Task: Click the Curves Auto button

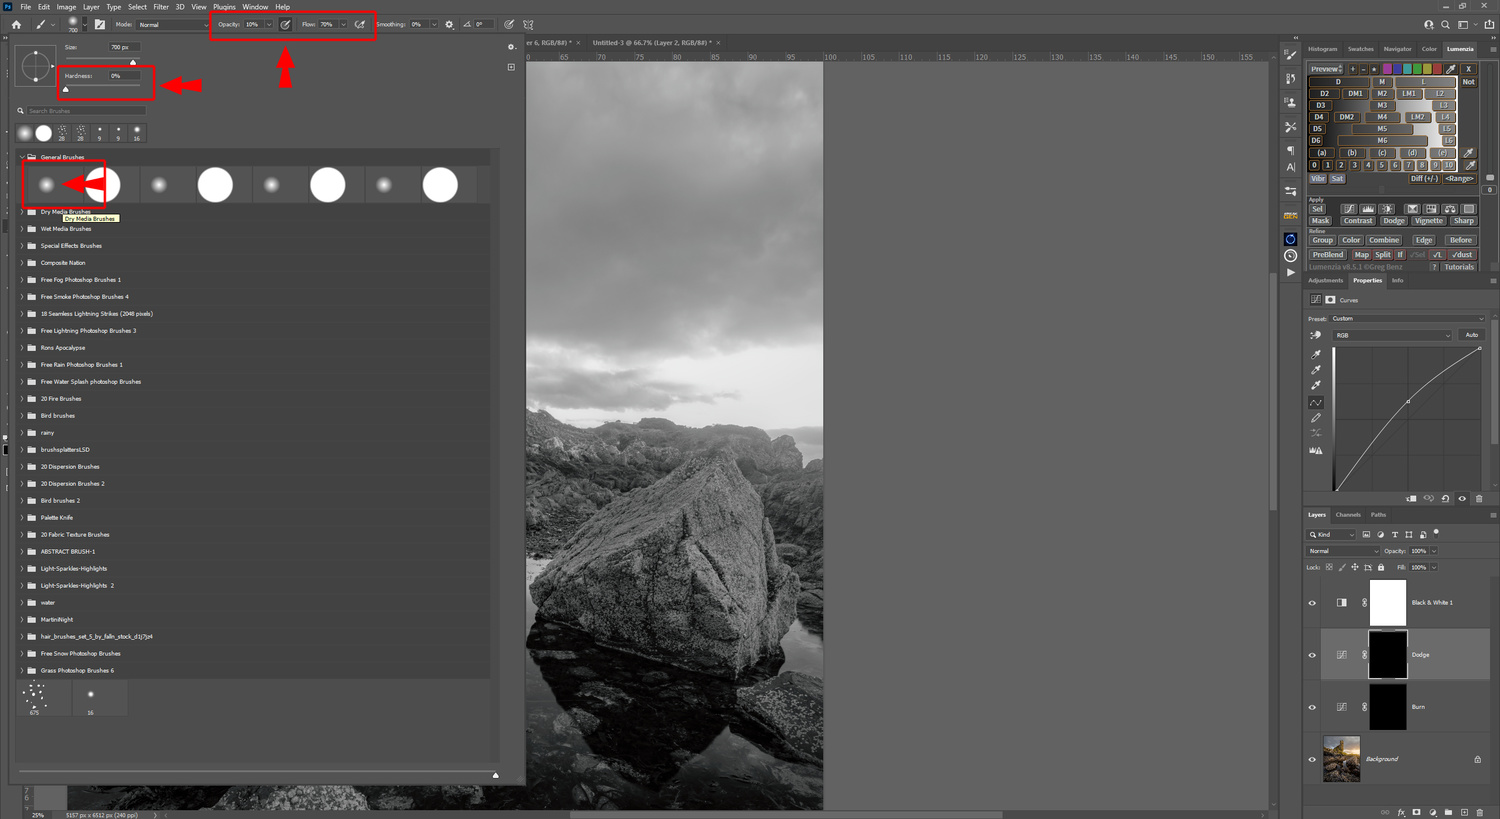Action: (1472, 335)
